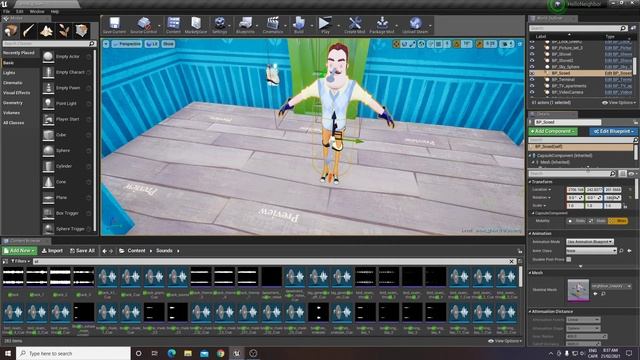Select the Paint mode brush icon

29,31
